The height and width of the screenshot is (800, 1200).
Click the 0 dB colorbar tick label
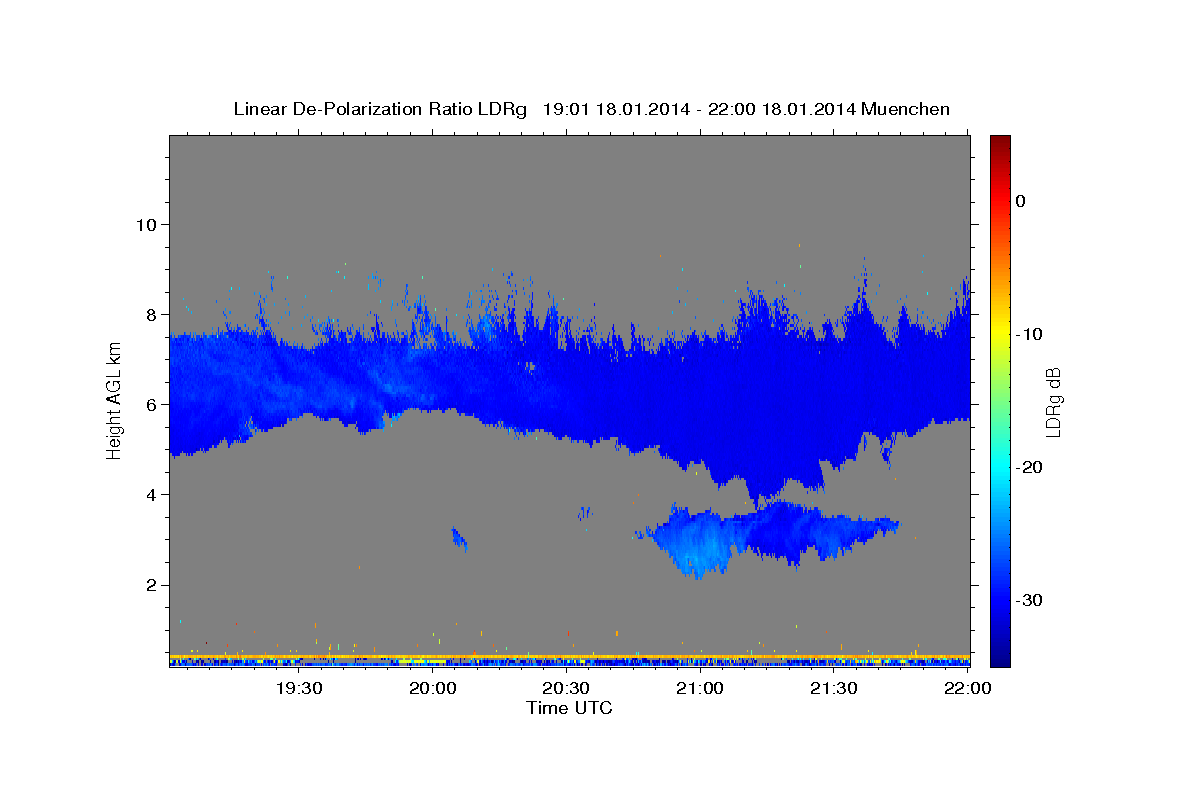point(1021,201)
